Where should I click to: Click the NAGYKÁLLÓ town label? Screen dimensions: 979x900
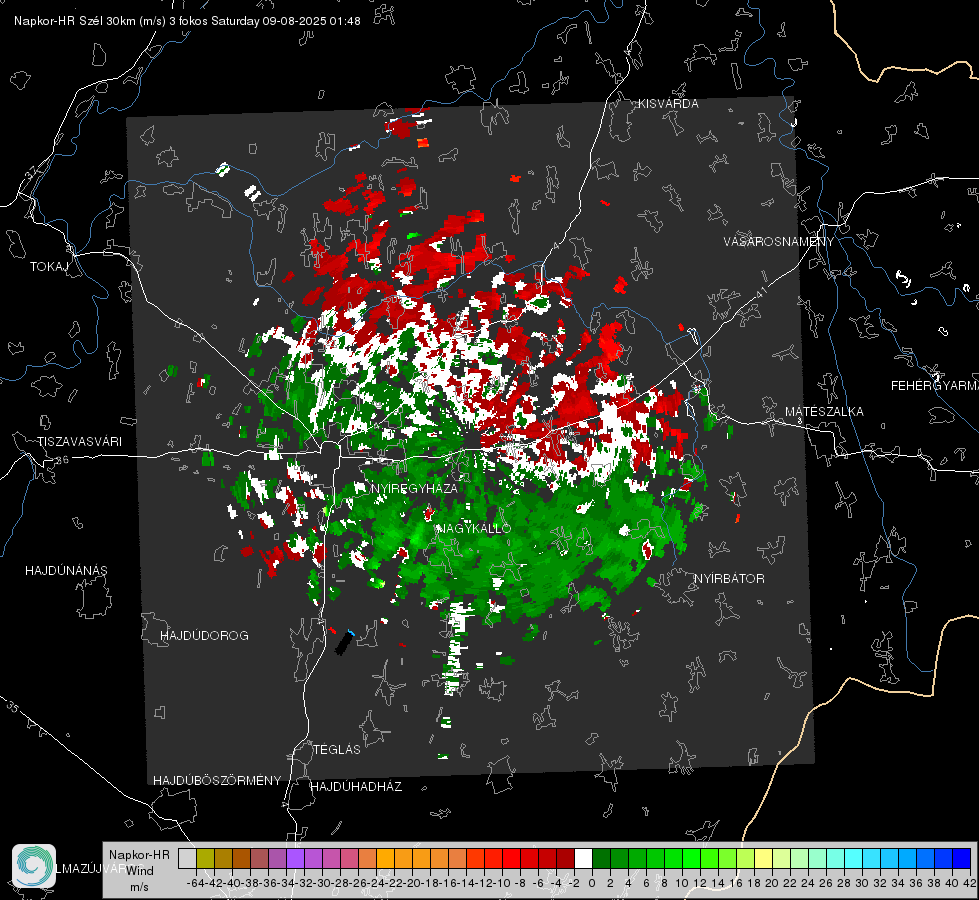click(x=474, y=528)
